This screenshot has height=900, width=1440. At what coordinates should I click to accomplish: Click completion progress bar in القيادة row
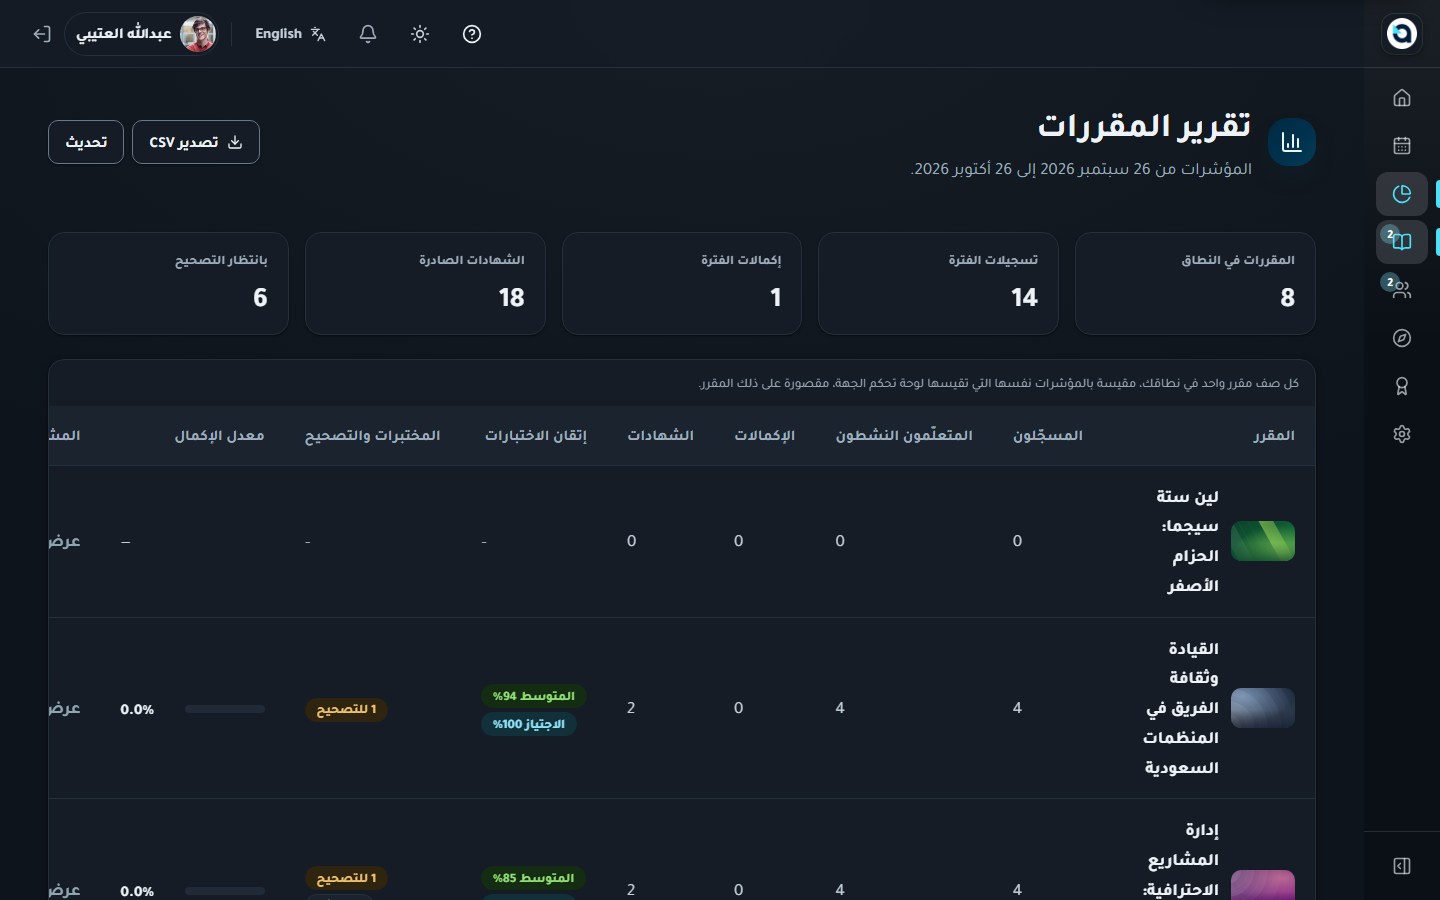click(225, 709)
